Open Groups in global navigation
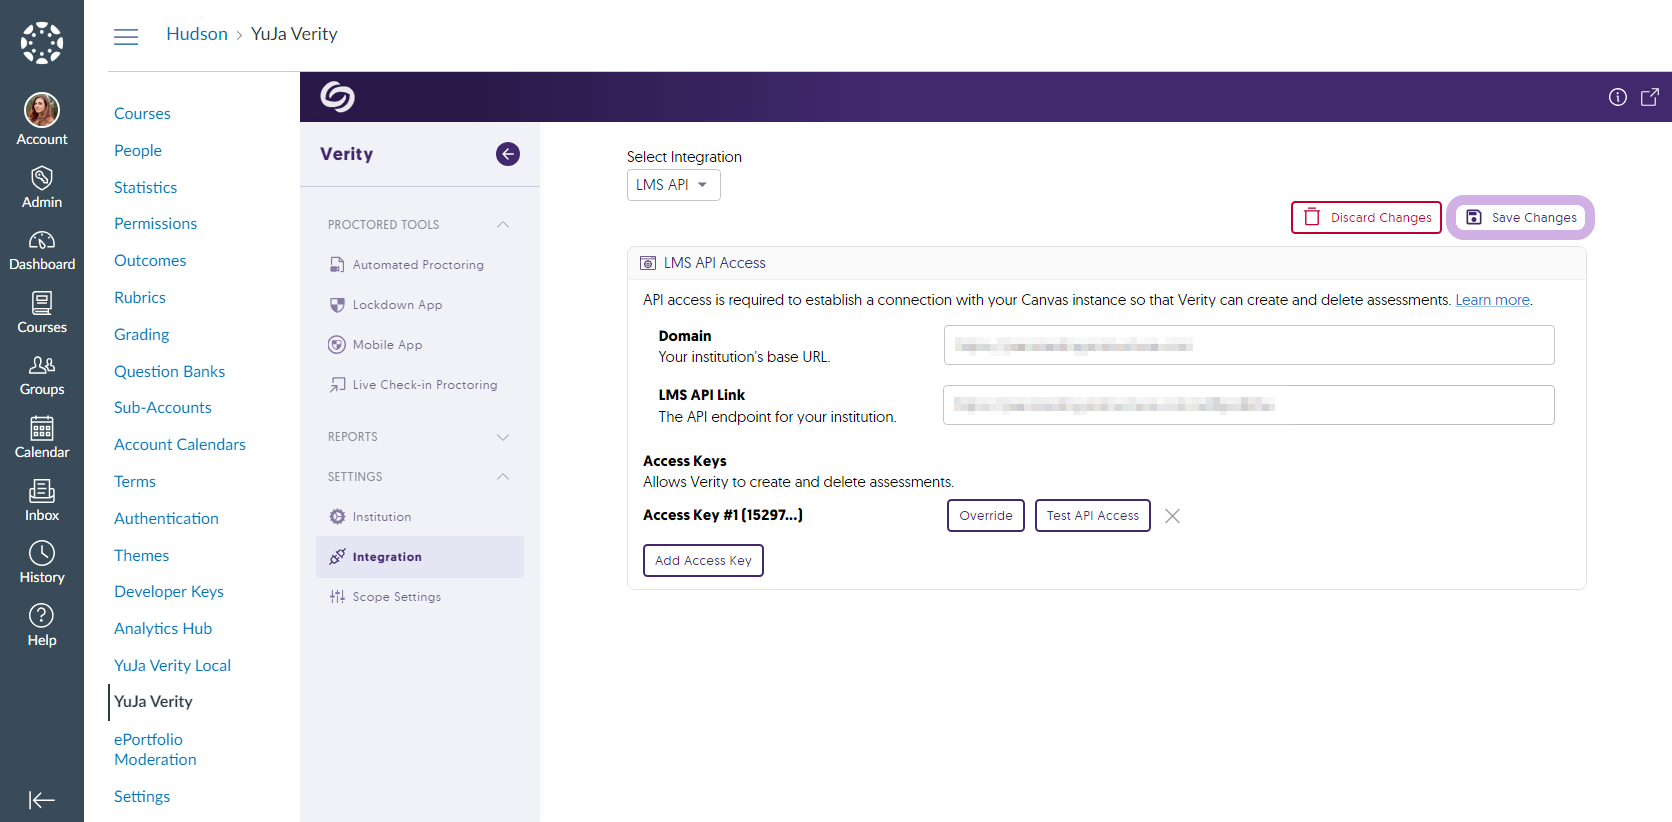Image resolution: width=1672 pixels, height=822 pixels. coord(42,376)
